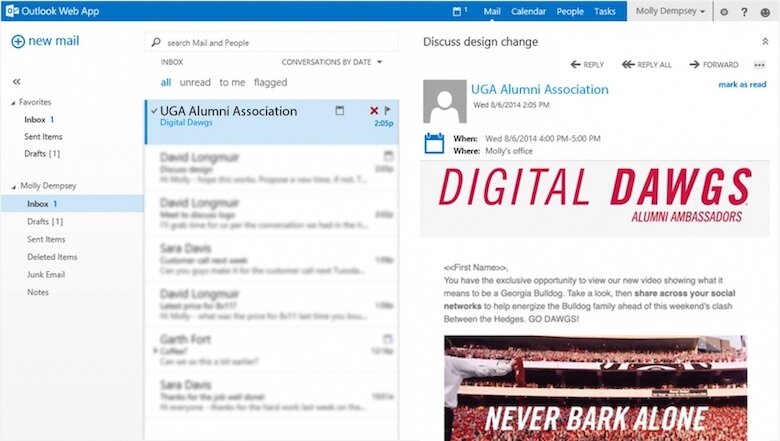
Task: Toggle checkmark on UGA Alumni Association message
Action: coord(154,111)
